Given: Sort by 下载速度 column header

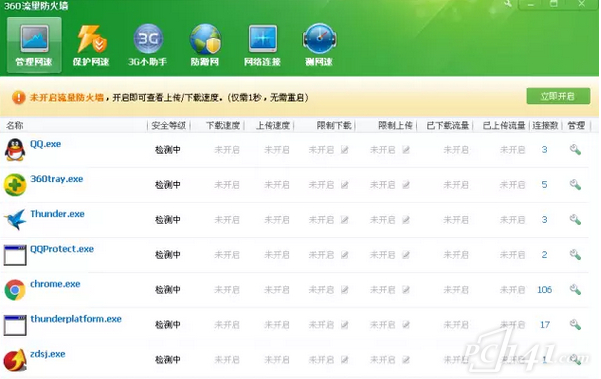Looking at the screenshot, I should click(223, 125).
